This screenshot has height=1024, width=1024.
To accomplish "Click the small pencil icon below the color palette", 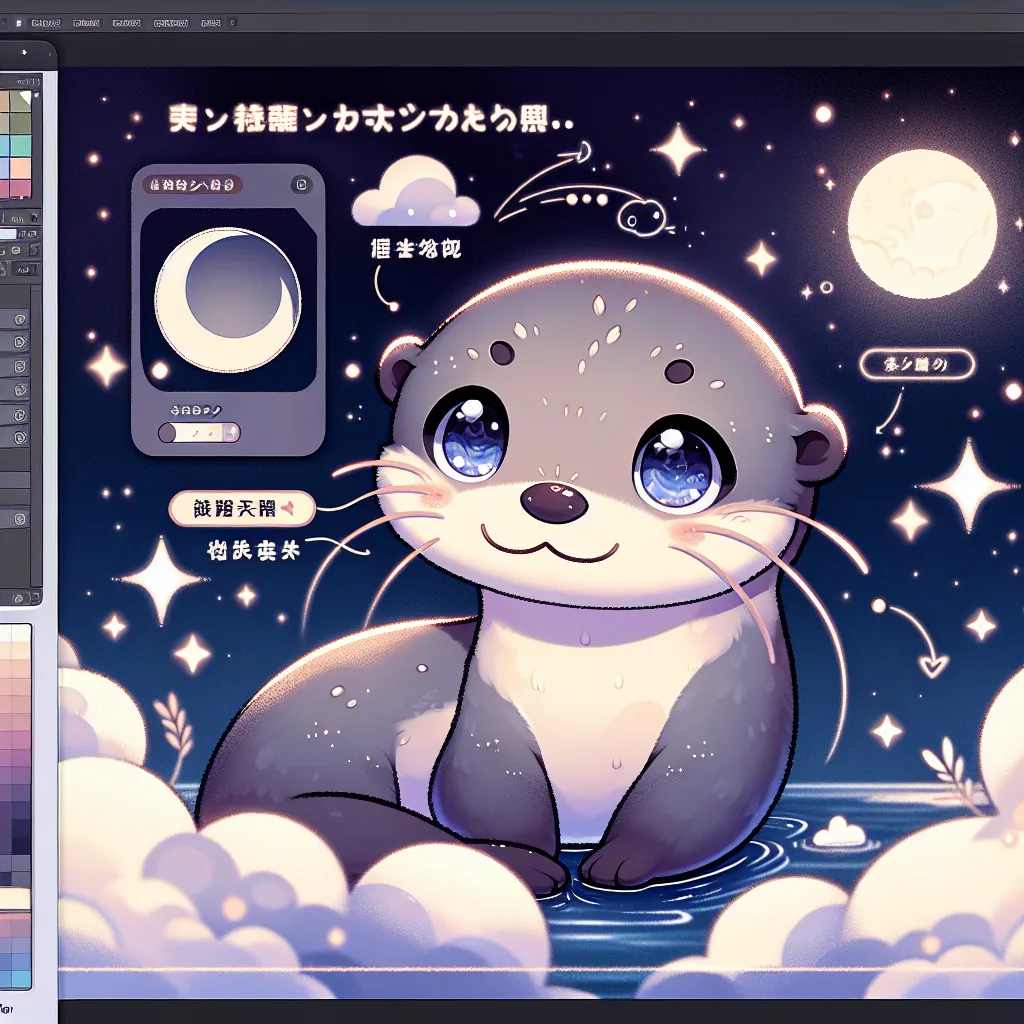I will (34, 218).
